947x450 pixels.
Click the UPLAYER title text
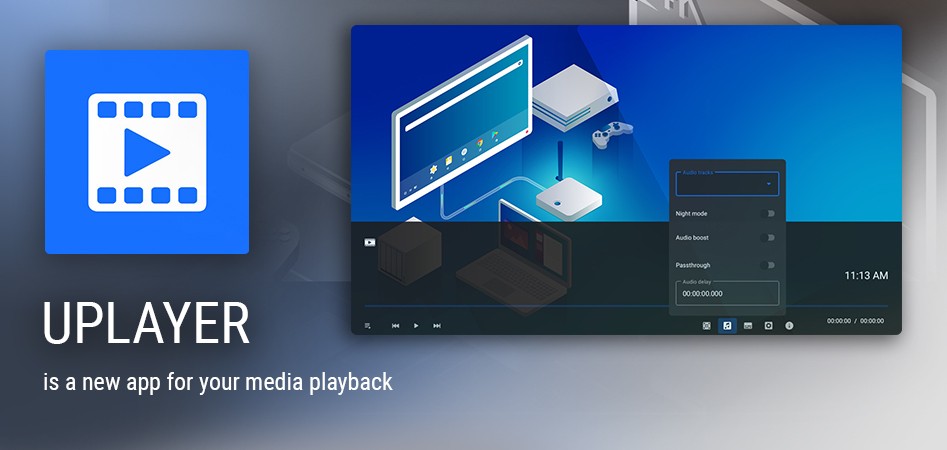[x=146, y=323]
